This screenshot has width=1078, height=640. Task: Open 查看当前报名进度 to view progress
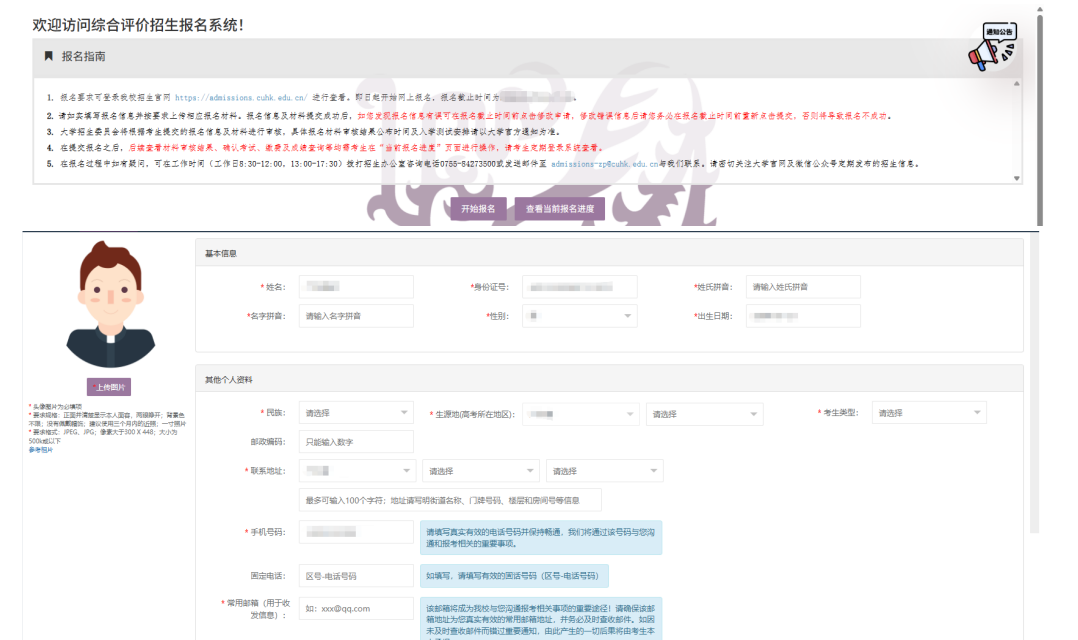pyautogui.click(x=560, y=209)
